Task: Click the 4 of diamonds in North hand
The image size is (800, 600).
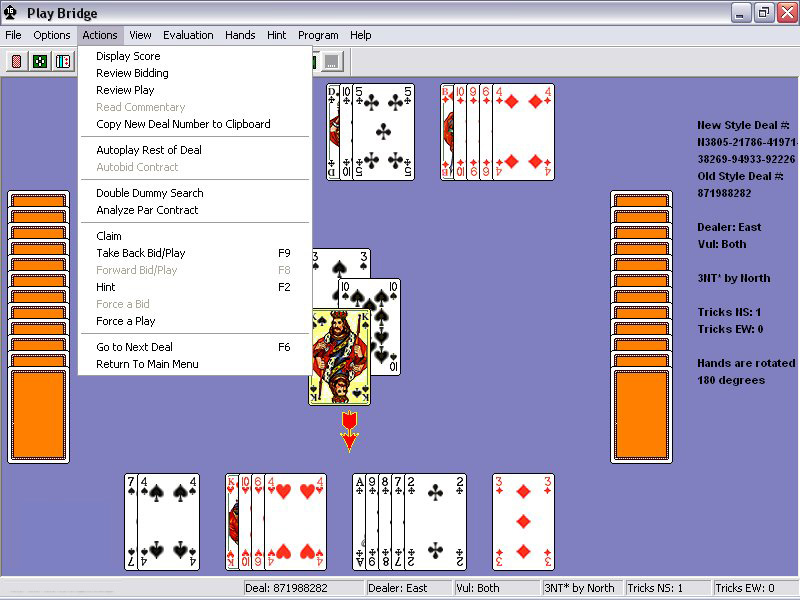Action: (x=523, y=131)
